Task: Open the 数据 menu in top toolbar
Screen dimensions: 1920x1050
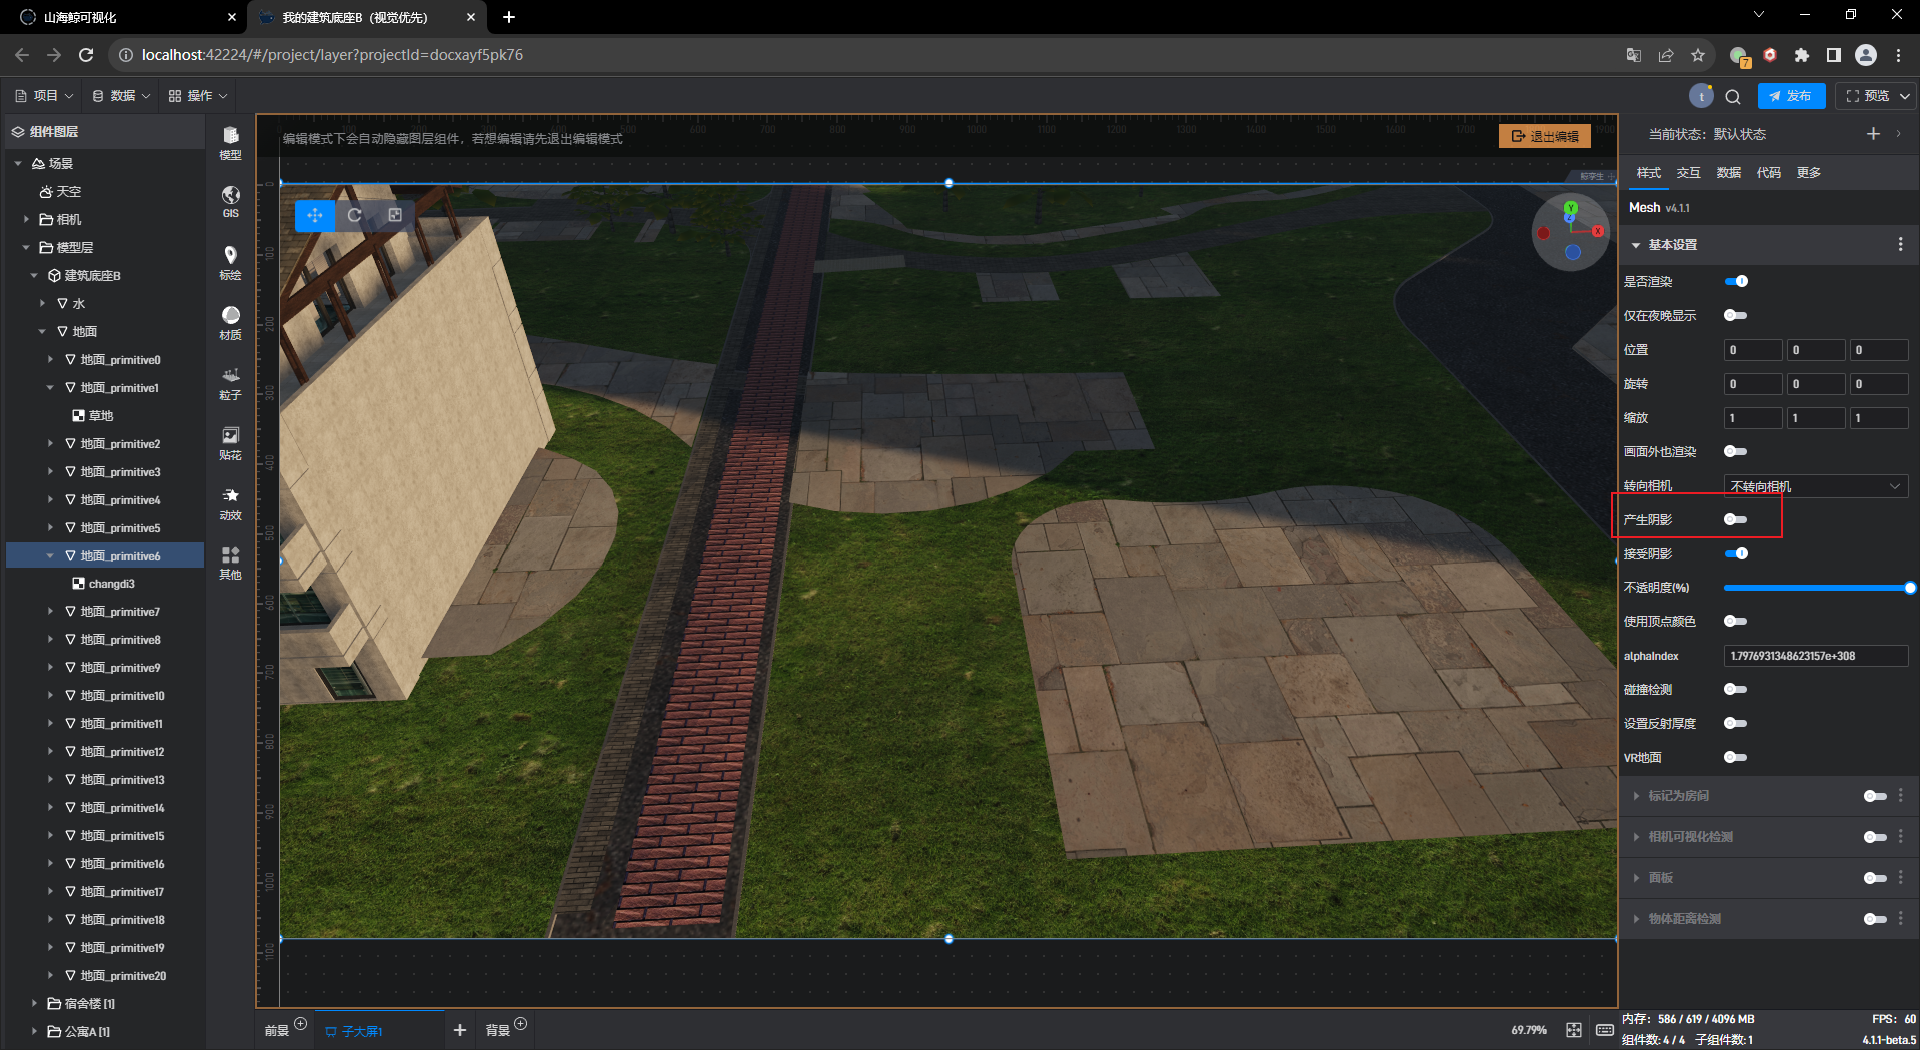Action: pyautogui.click(x=121, y=96)
